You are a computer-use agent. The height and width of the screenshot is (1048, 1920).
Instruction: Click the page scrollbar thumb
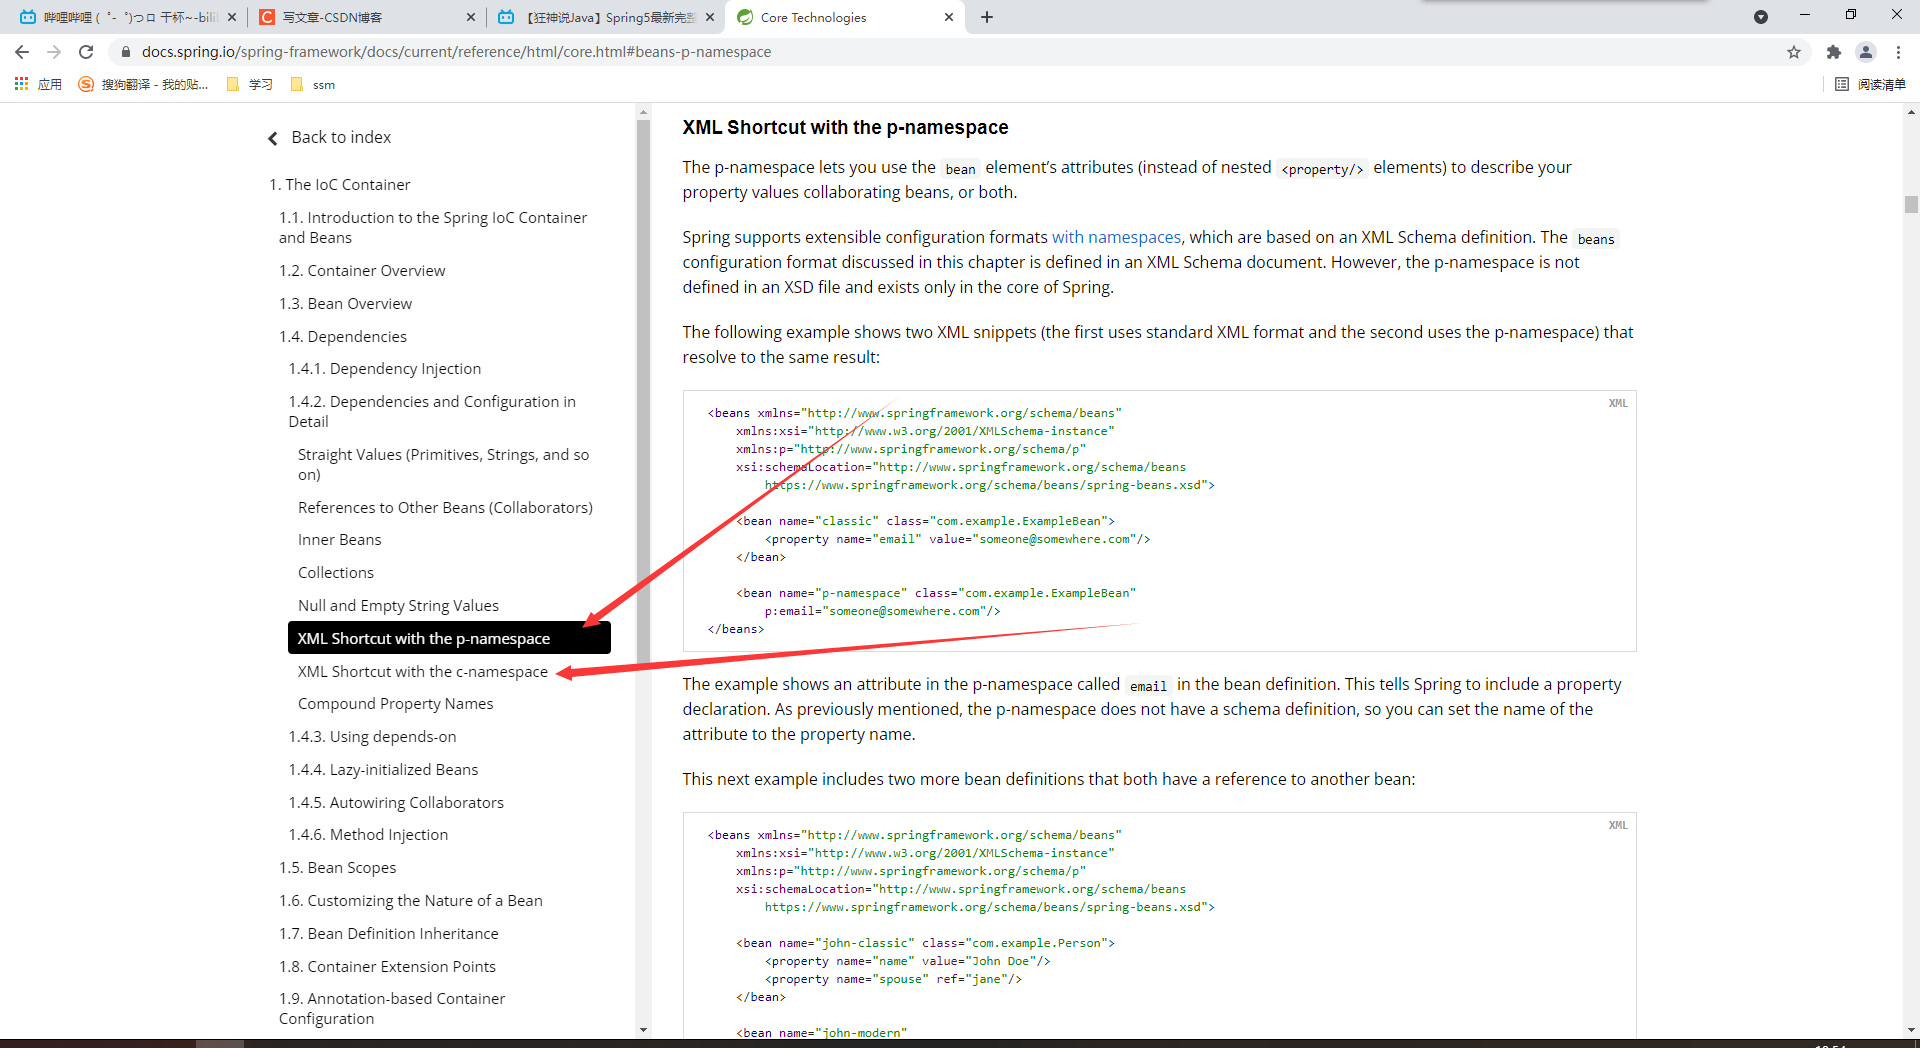pyautogui.click(x=1911, y=204)
